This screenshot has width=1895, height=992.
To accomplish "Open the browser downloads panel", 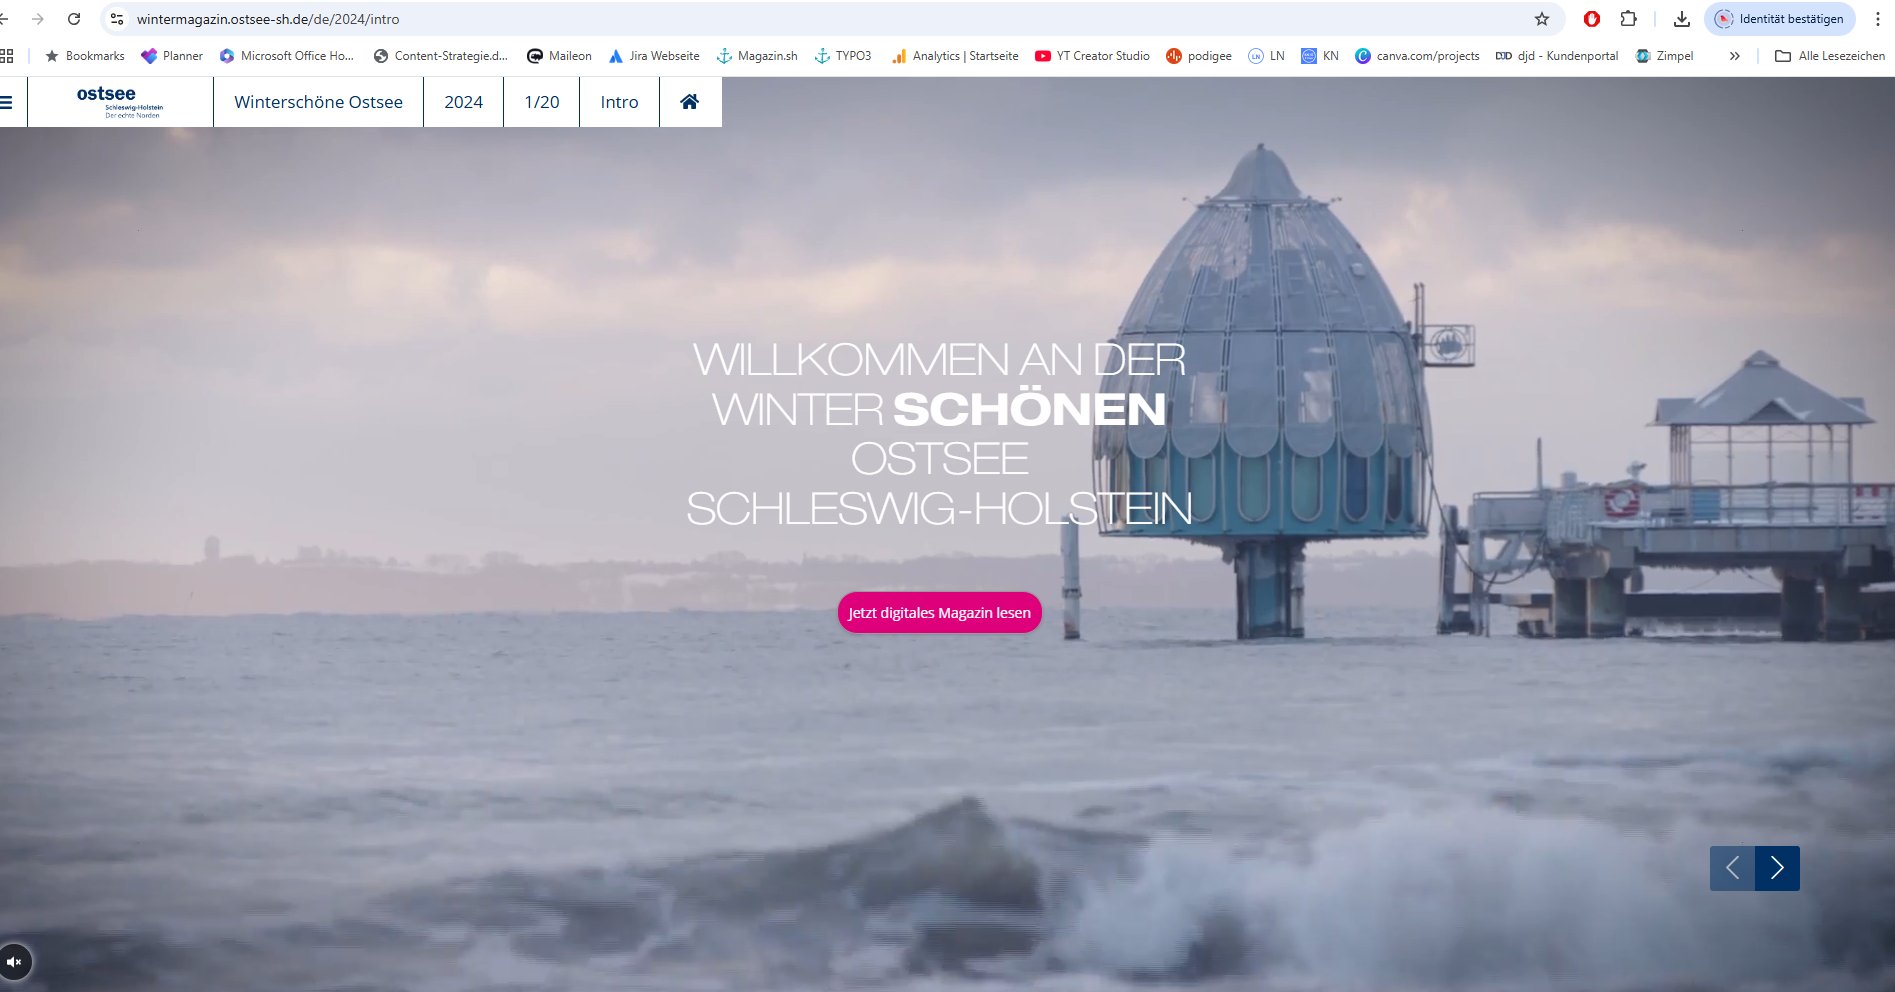I will click(1680, 18).
